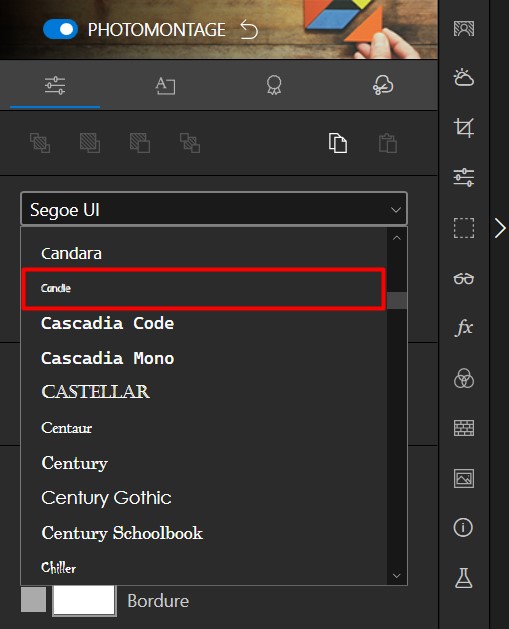Image resolution: width=509 pixels, height=629 pixels.
Task: Open the glasses icon sidebar tool
Action: 464,278
